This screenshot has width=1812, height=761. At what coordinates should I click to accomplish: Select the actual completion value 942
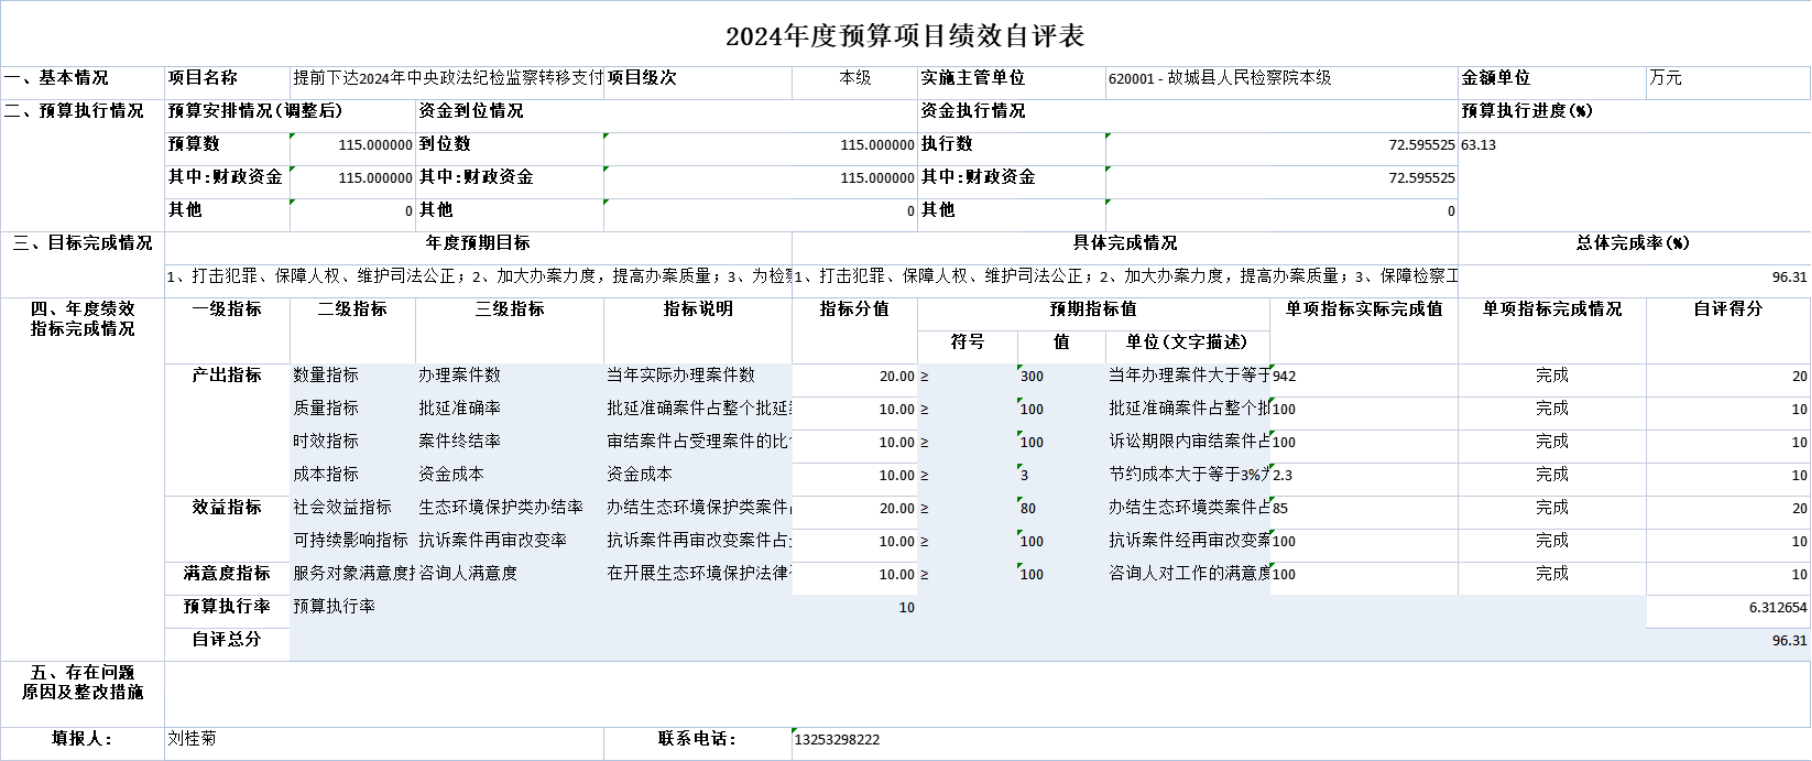point(1363,376)
